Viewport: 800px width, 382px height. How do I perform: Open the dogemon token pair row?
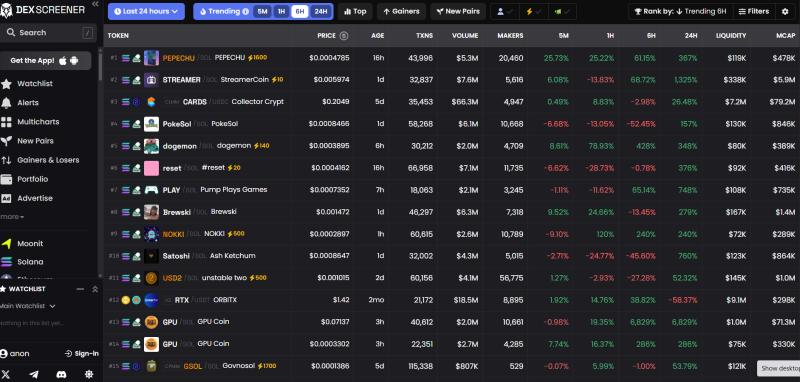(x=452, y=146)
